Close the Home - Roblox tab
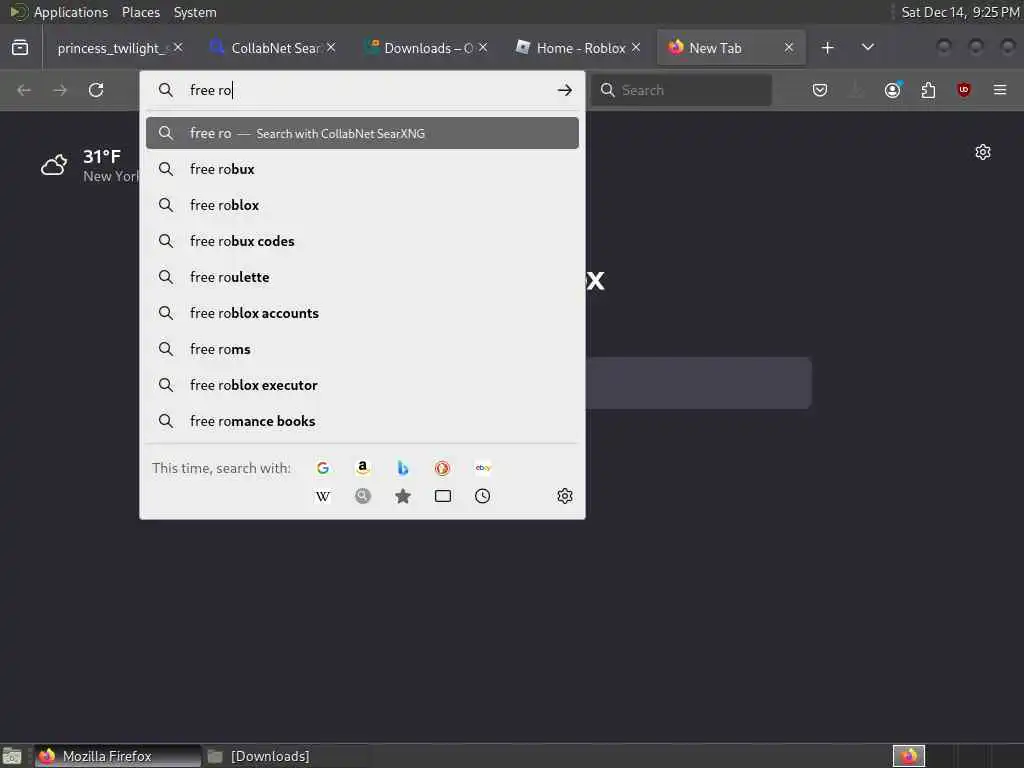Screen dimensions: 1024x768 [x=636, y=48]
